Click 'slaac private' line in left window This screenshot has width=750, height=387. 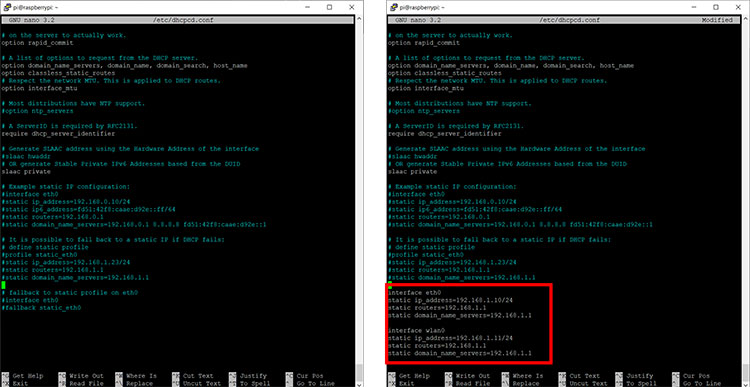coord(26,171)
